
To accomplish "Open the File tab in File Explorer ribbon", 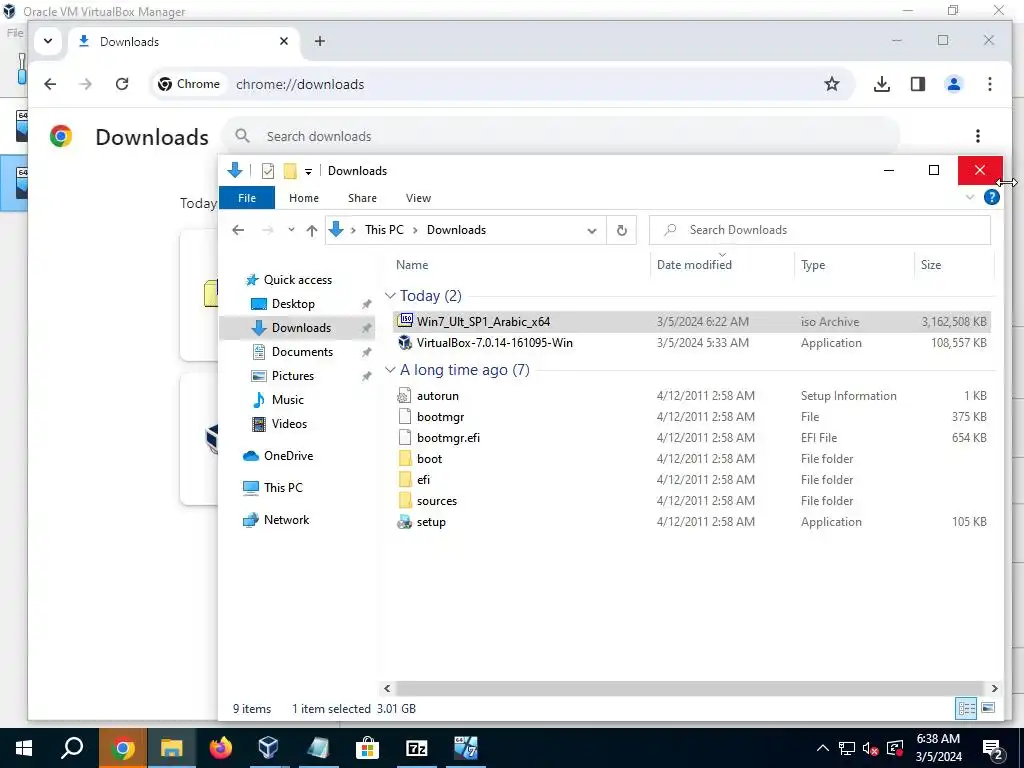I will [x=247, y=198].
